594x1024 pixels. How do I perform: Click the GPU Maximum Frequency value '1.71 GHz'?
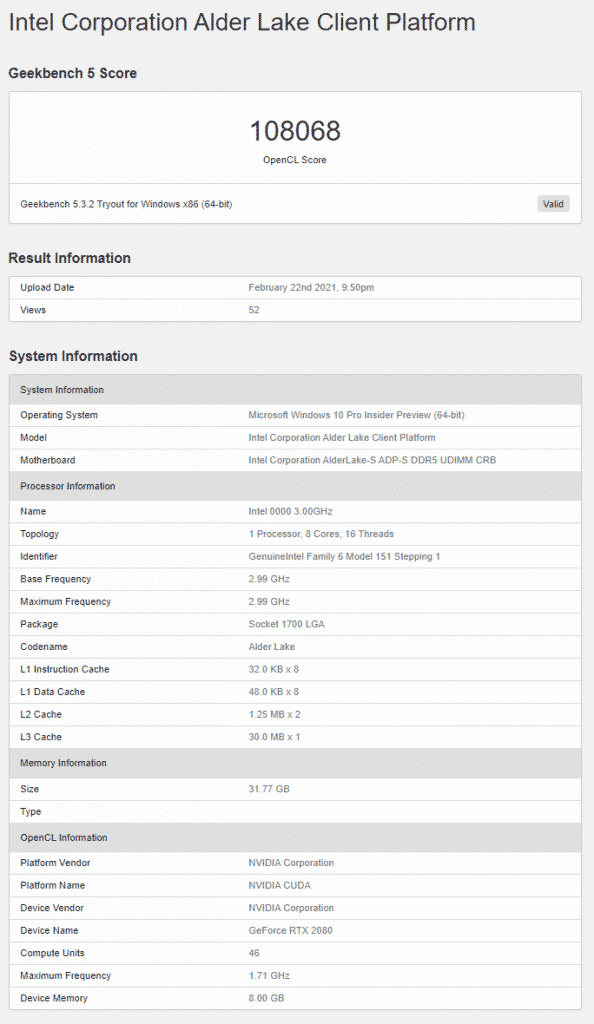pyautogui.click(x=269, y=975)
